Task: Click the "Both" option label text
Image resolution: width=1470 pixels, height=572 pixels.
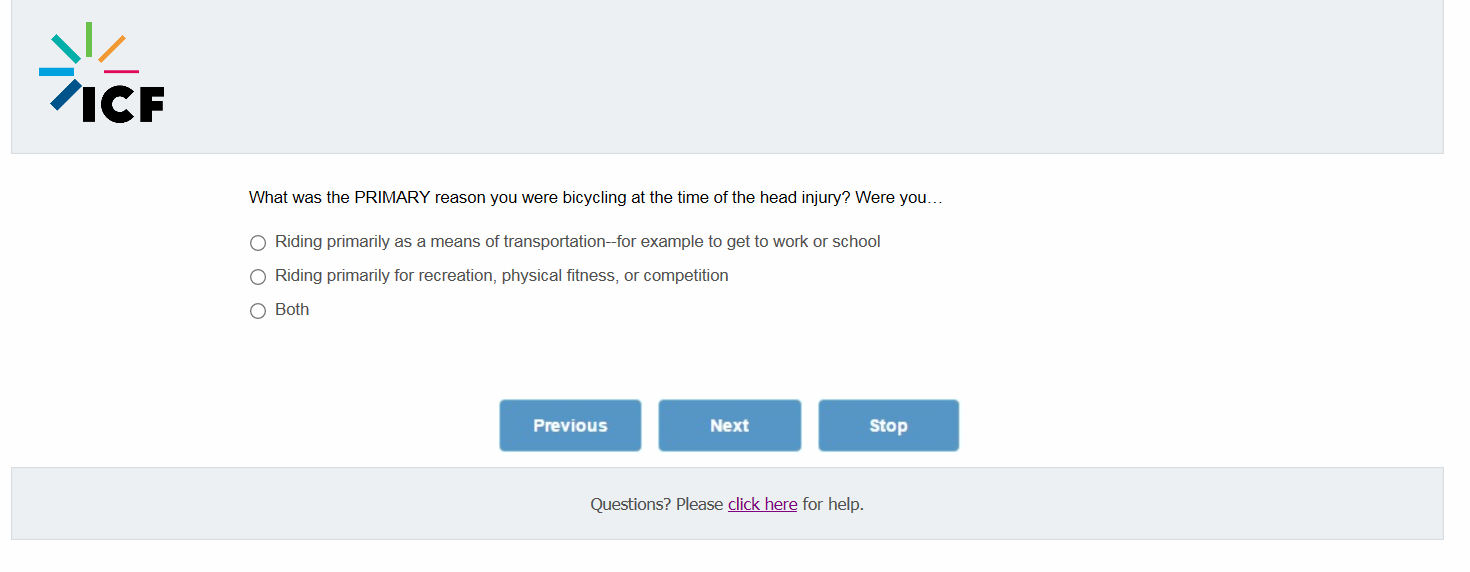Action: pyautogui.click(x=292, y=310)
